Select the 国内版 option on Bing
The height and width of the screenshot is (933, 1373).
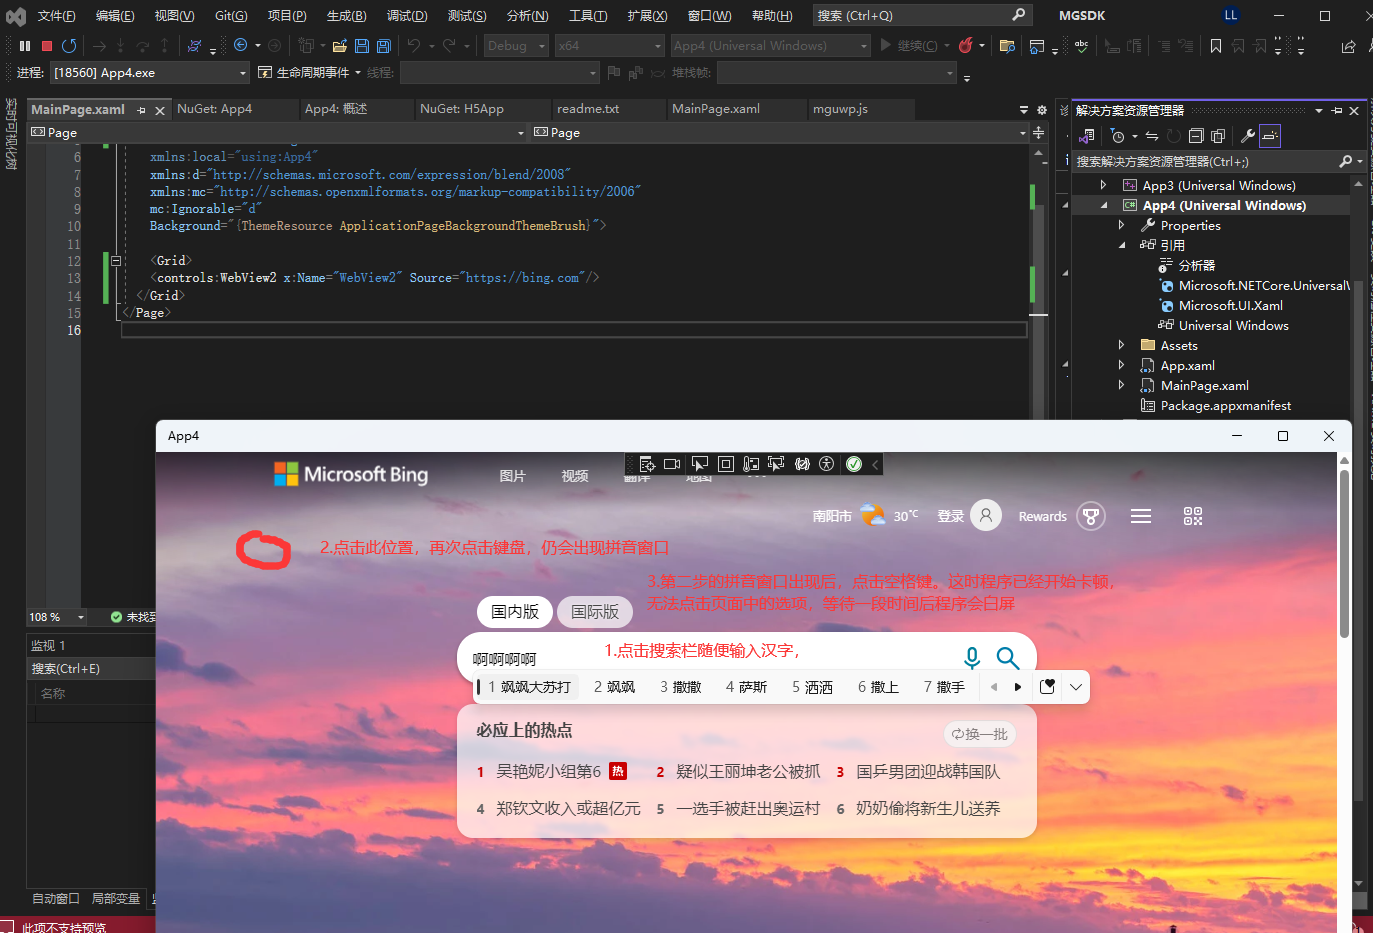[514, 611]
